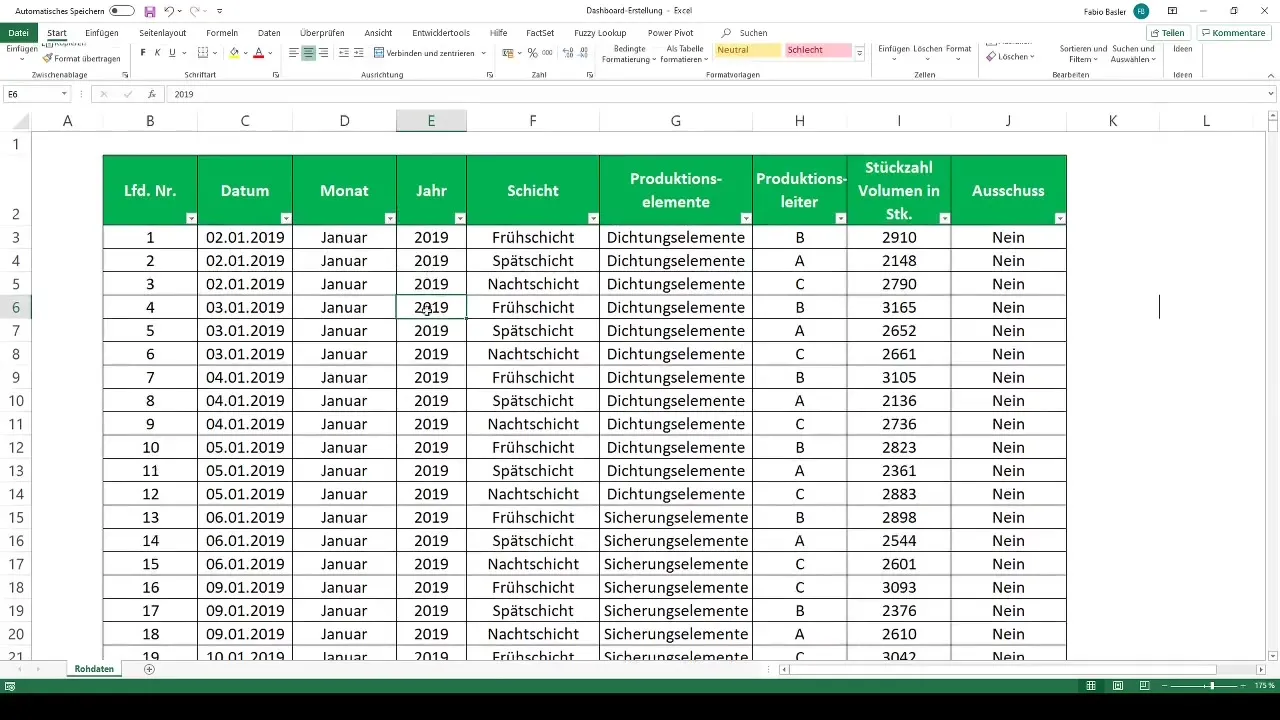Open the Ausschuss filter dropdown
The height and width of the screenshot is (720, 1280).
tap(1059, 218)
